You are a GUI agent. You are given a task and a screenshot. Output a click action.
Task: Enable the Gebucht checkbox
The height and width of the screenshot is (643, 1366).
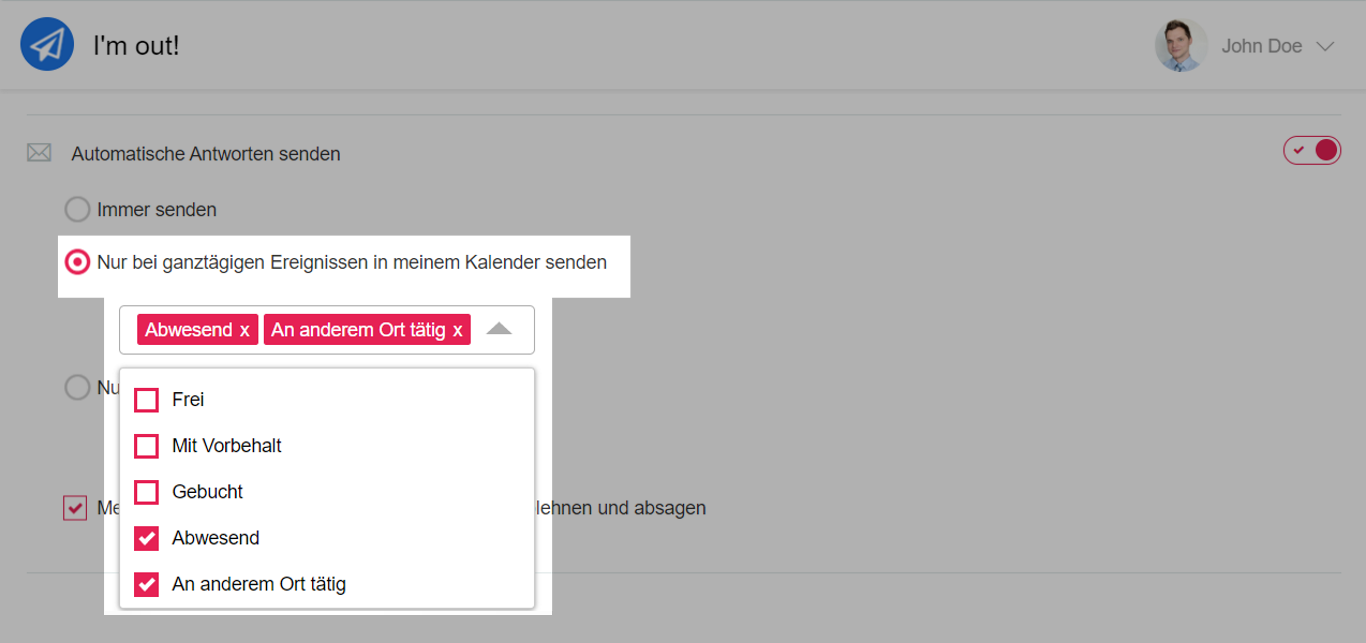[x=147, y=492]
